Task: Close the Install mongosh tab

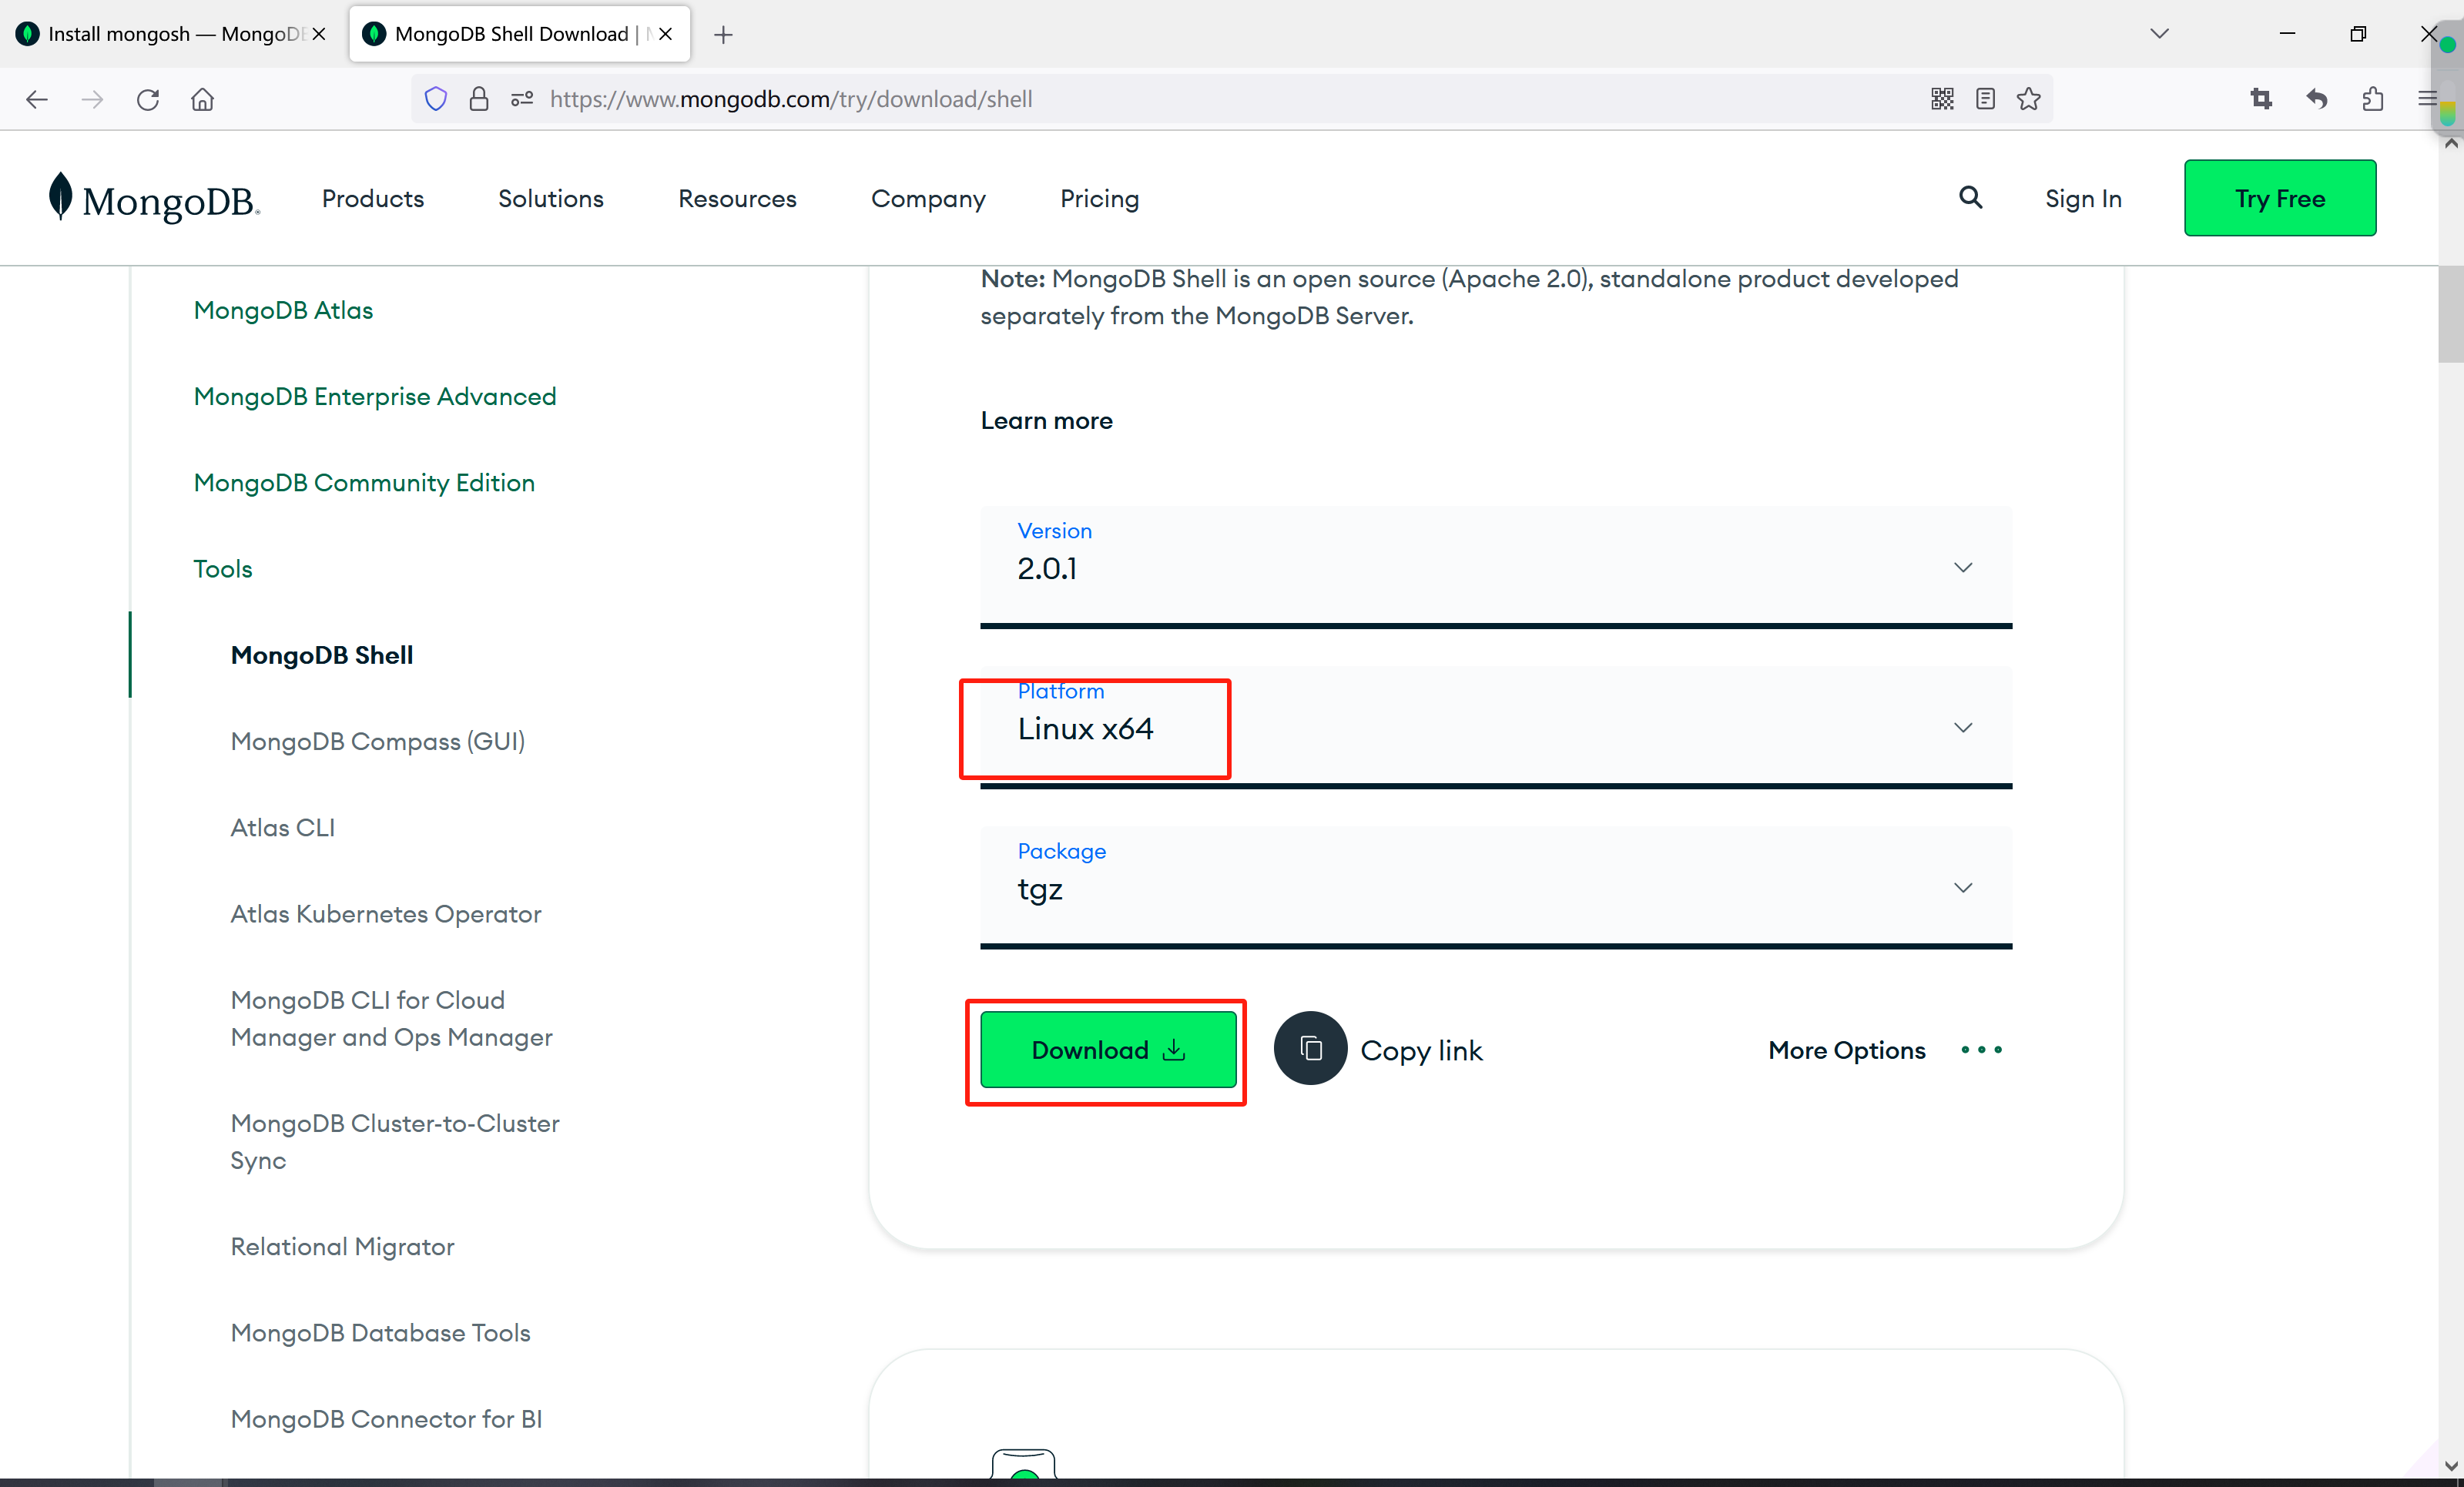Action: tap(319, 34)
